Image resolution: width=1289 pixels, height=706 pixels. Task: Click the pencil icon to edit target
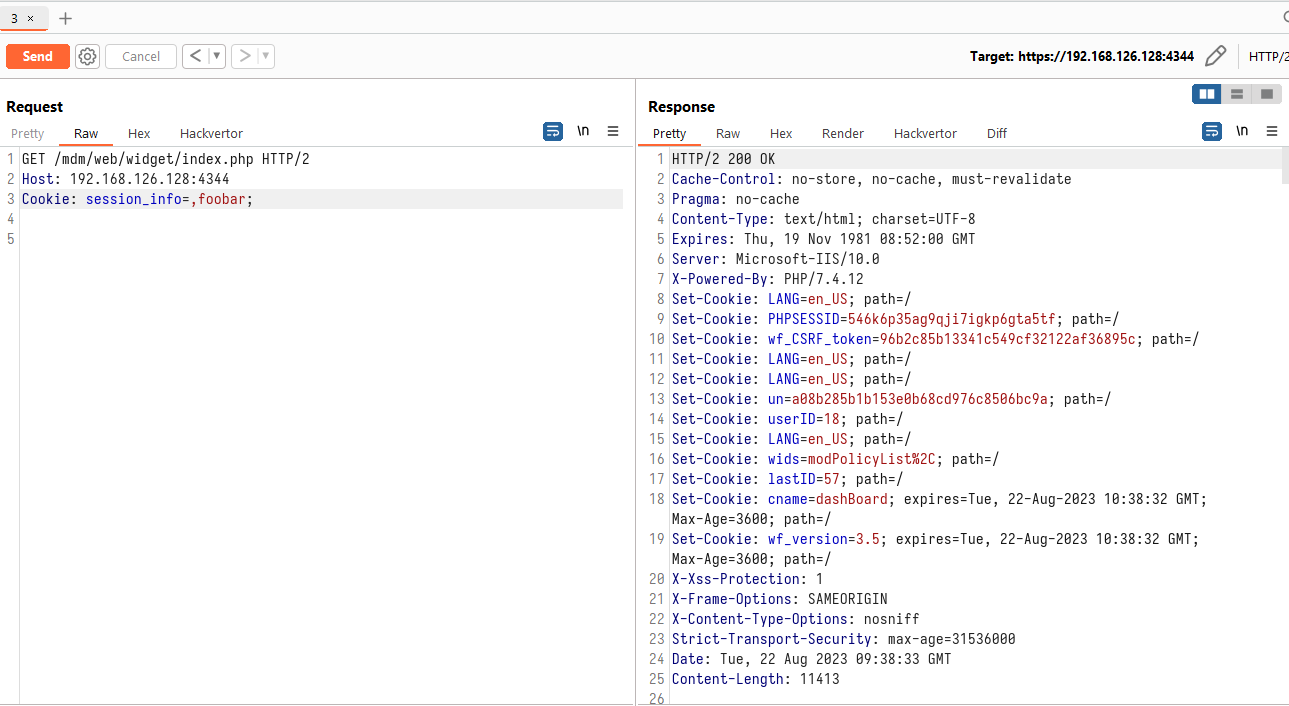(1215, 56)
